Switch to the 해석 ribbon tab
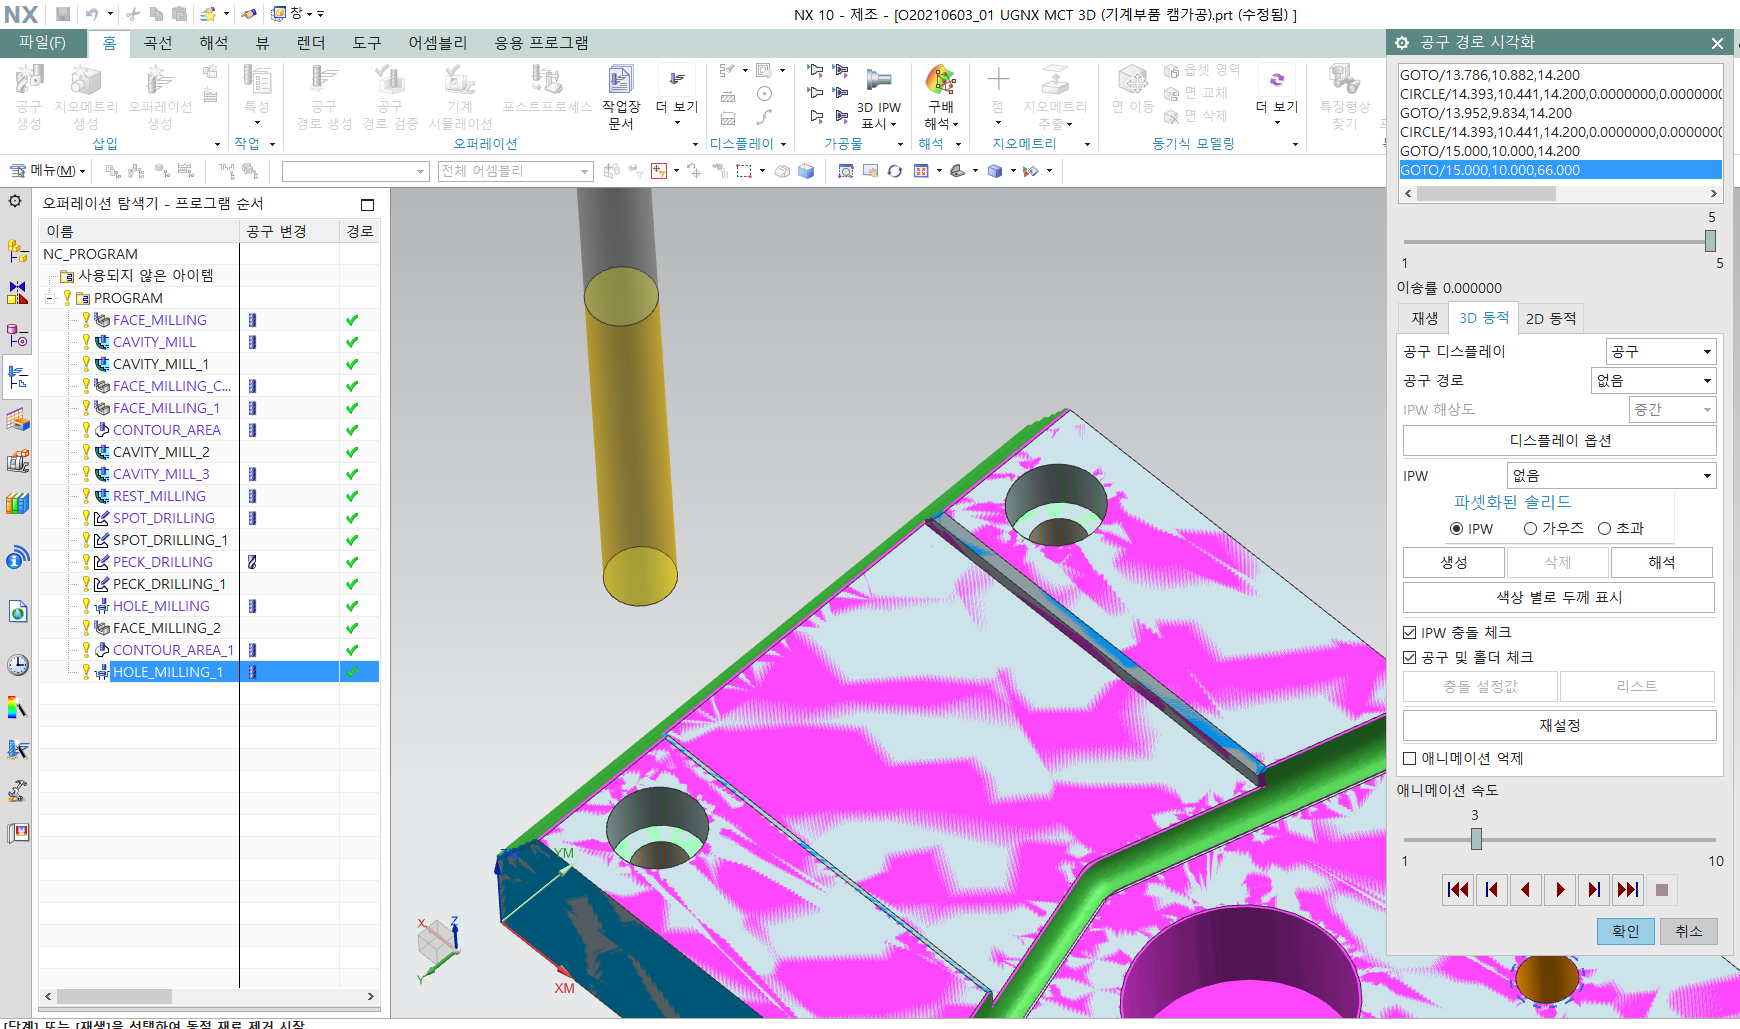The width and height of the screenshot is (1740, 1029). click(213, 43)
